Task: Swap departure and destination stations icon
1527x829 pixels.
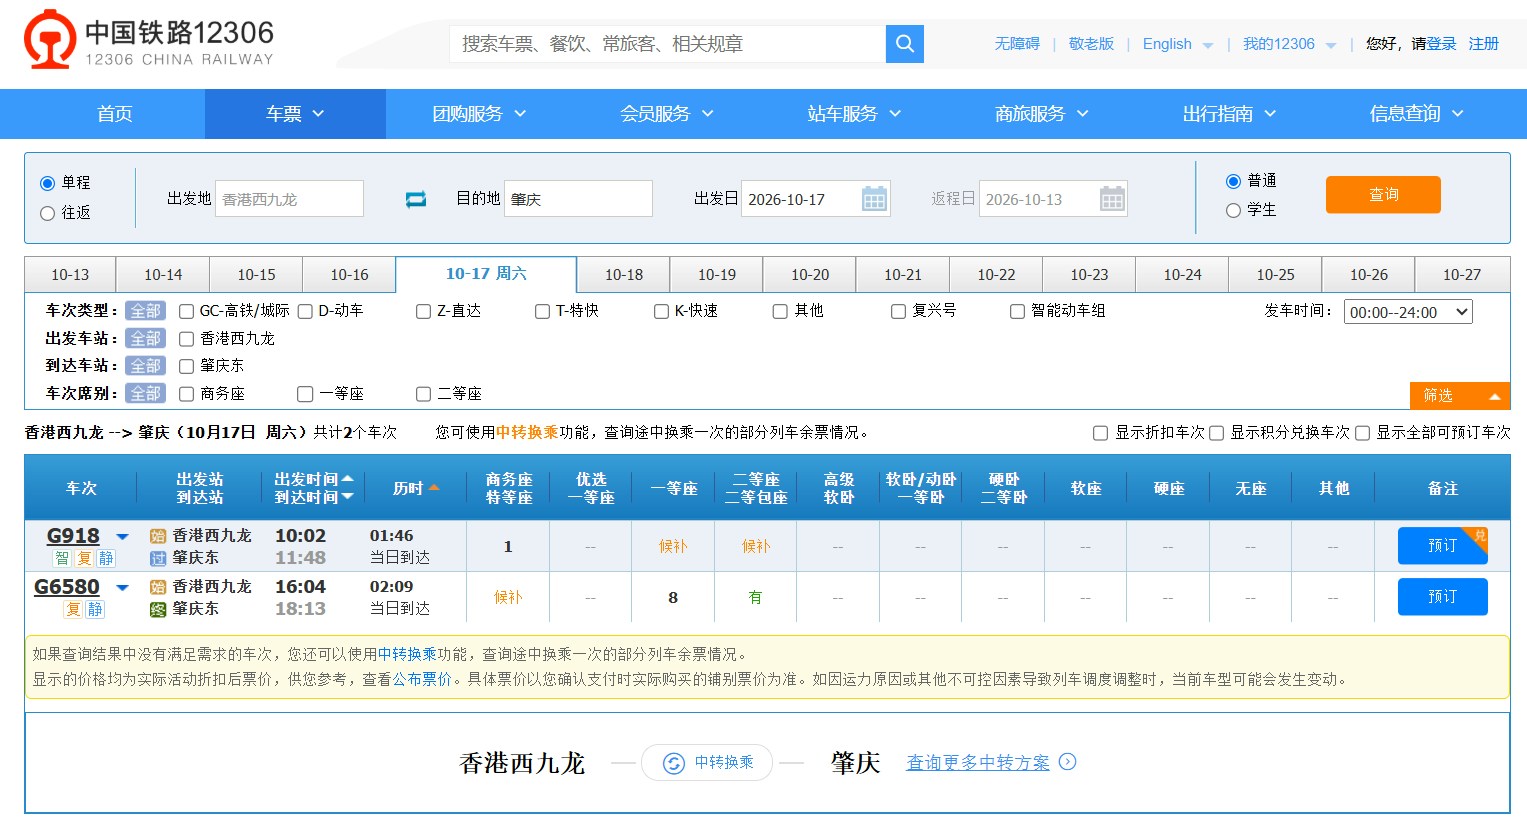Action: point(416,199)
